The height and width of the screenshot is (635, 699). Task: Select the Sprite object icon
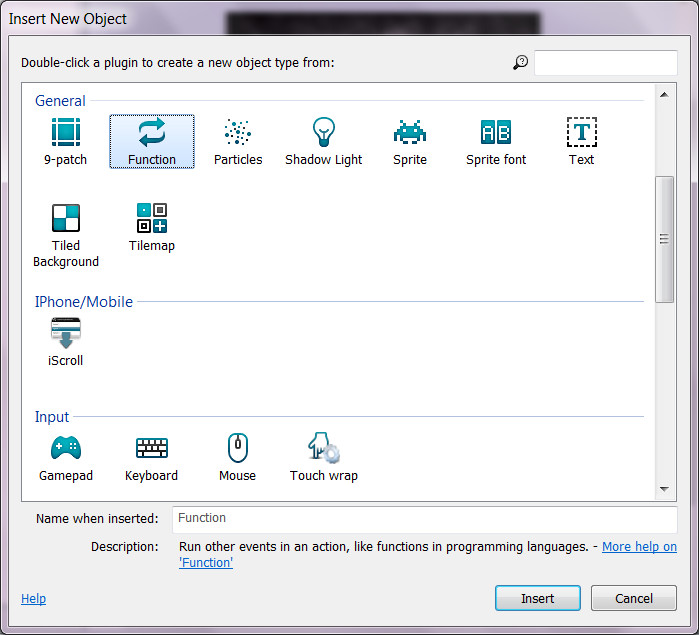coord(409,133)
